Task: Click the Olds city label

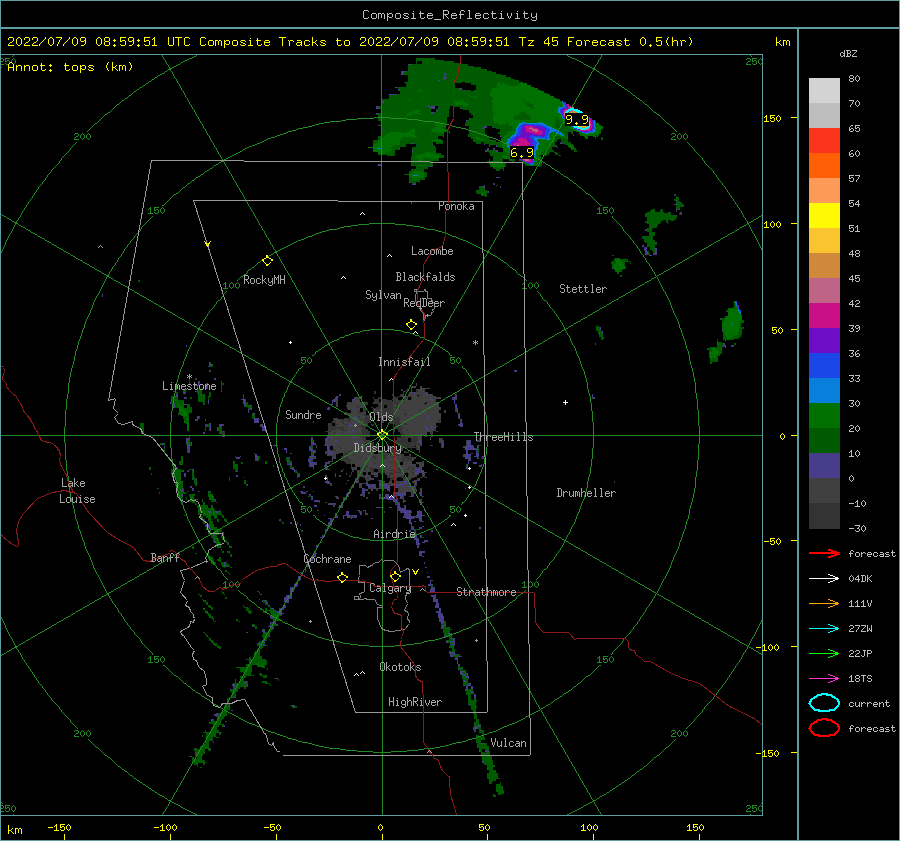Action: pos(381,417)
